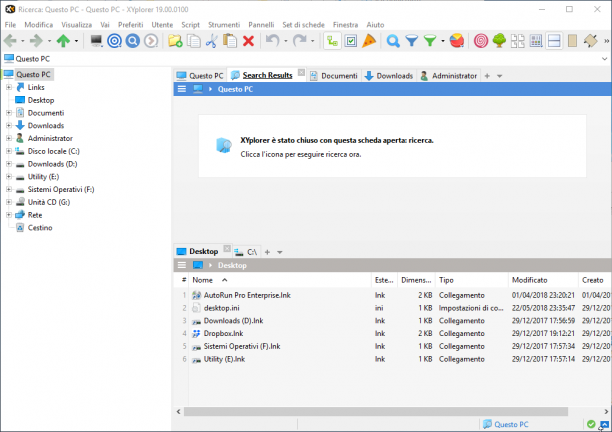Expand the Rete tree node
The width and height of the screenshot is (612, 432).
(9, 215)
